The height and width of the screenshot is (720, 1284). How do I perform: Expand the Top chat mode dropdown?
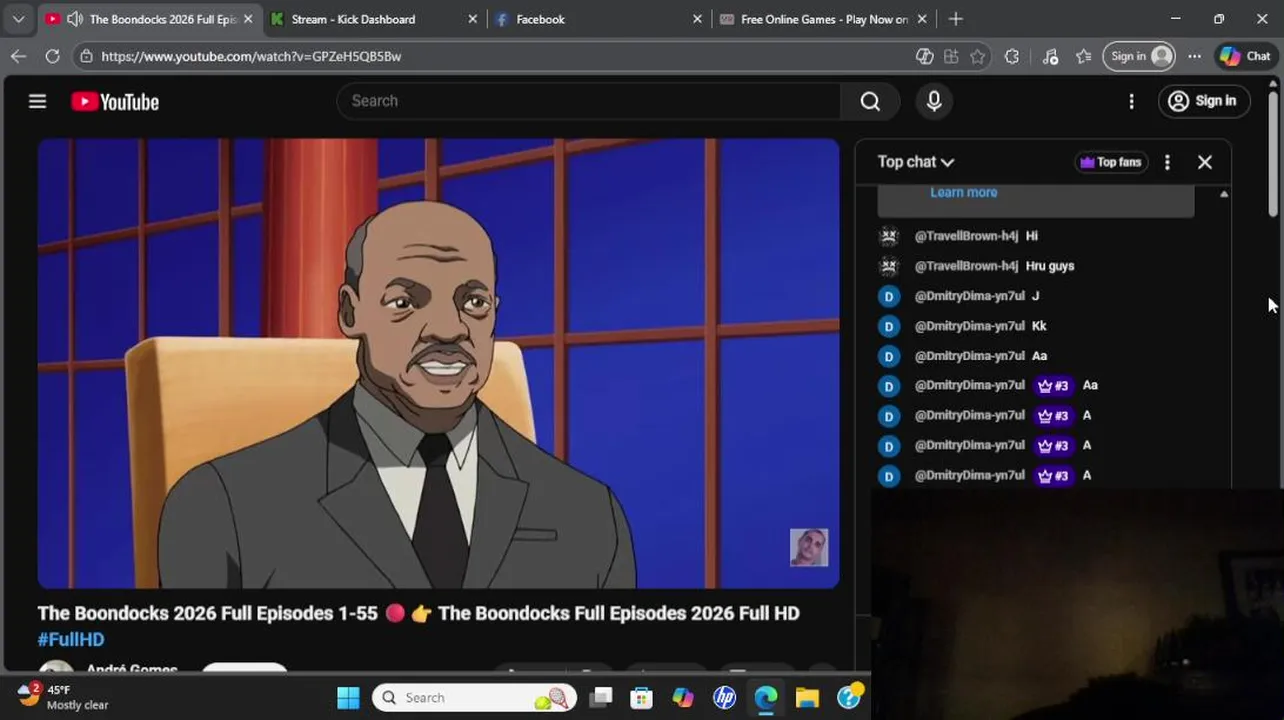915,162
